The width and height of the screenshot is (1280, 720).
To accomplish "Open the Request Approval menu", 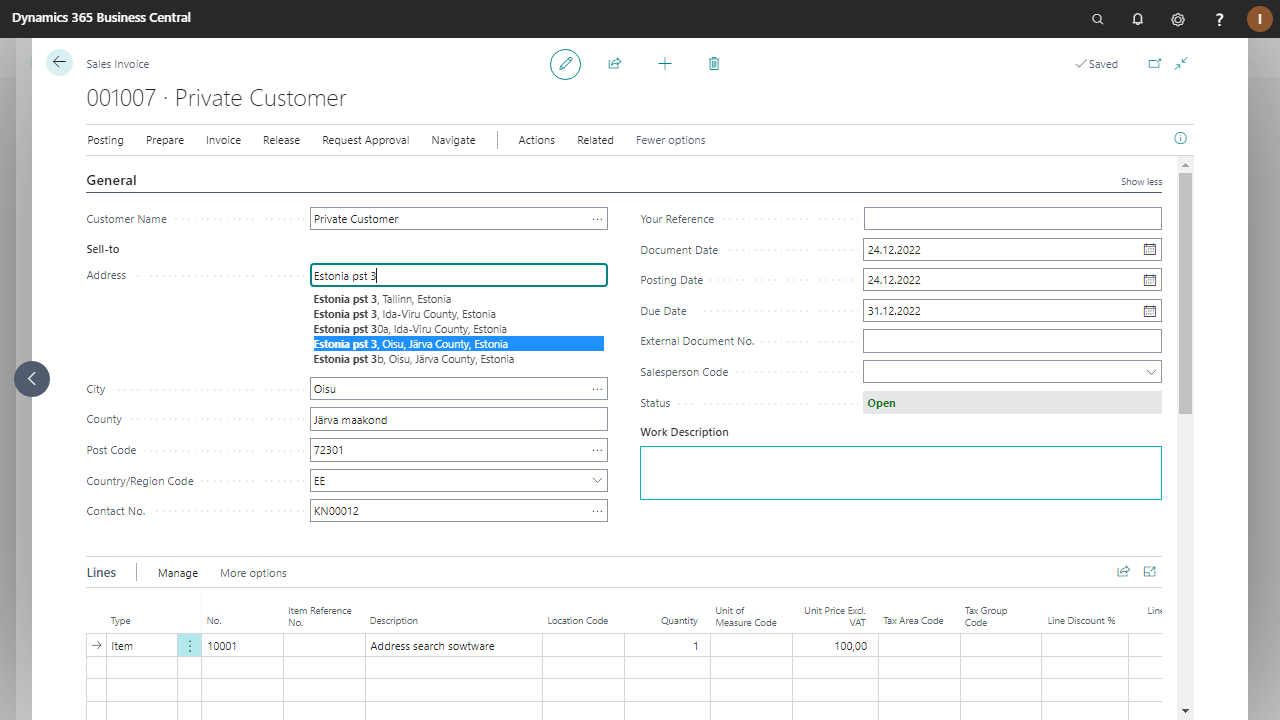I will tap(365, 140).
